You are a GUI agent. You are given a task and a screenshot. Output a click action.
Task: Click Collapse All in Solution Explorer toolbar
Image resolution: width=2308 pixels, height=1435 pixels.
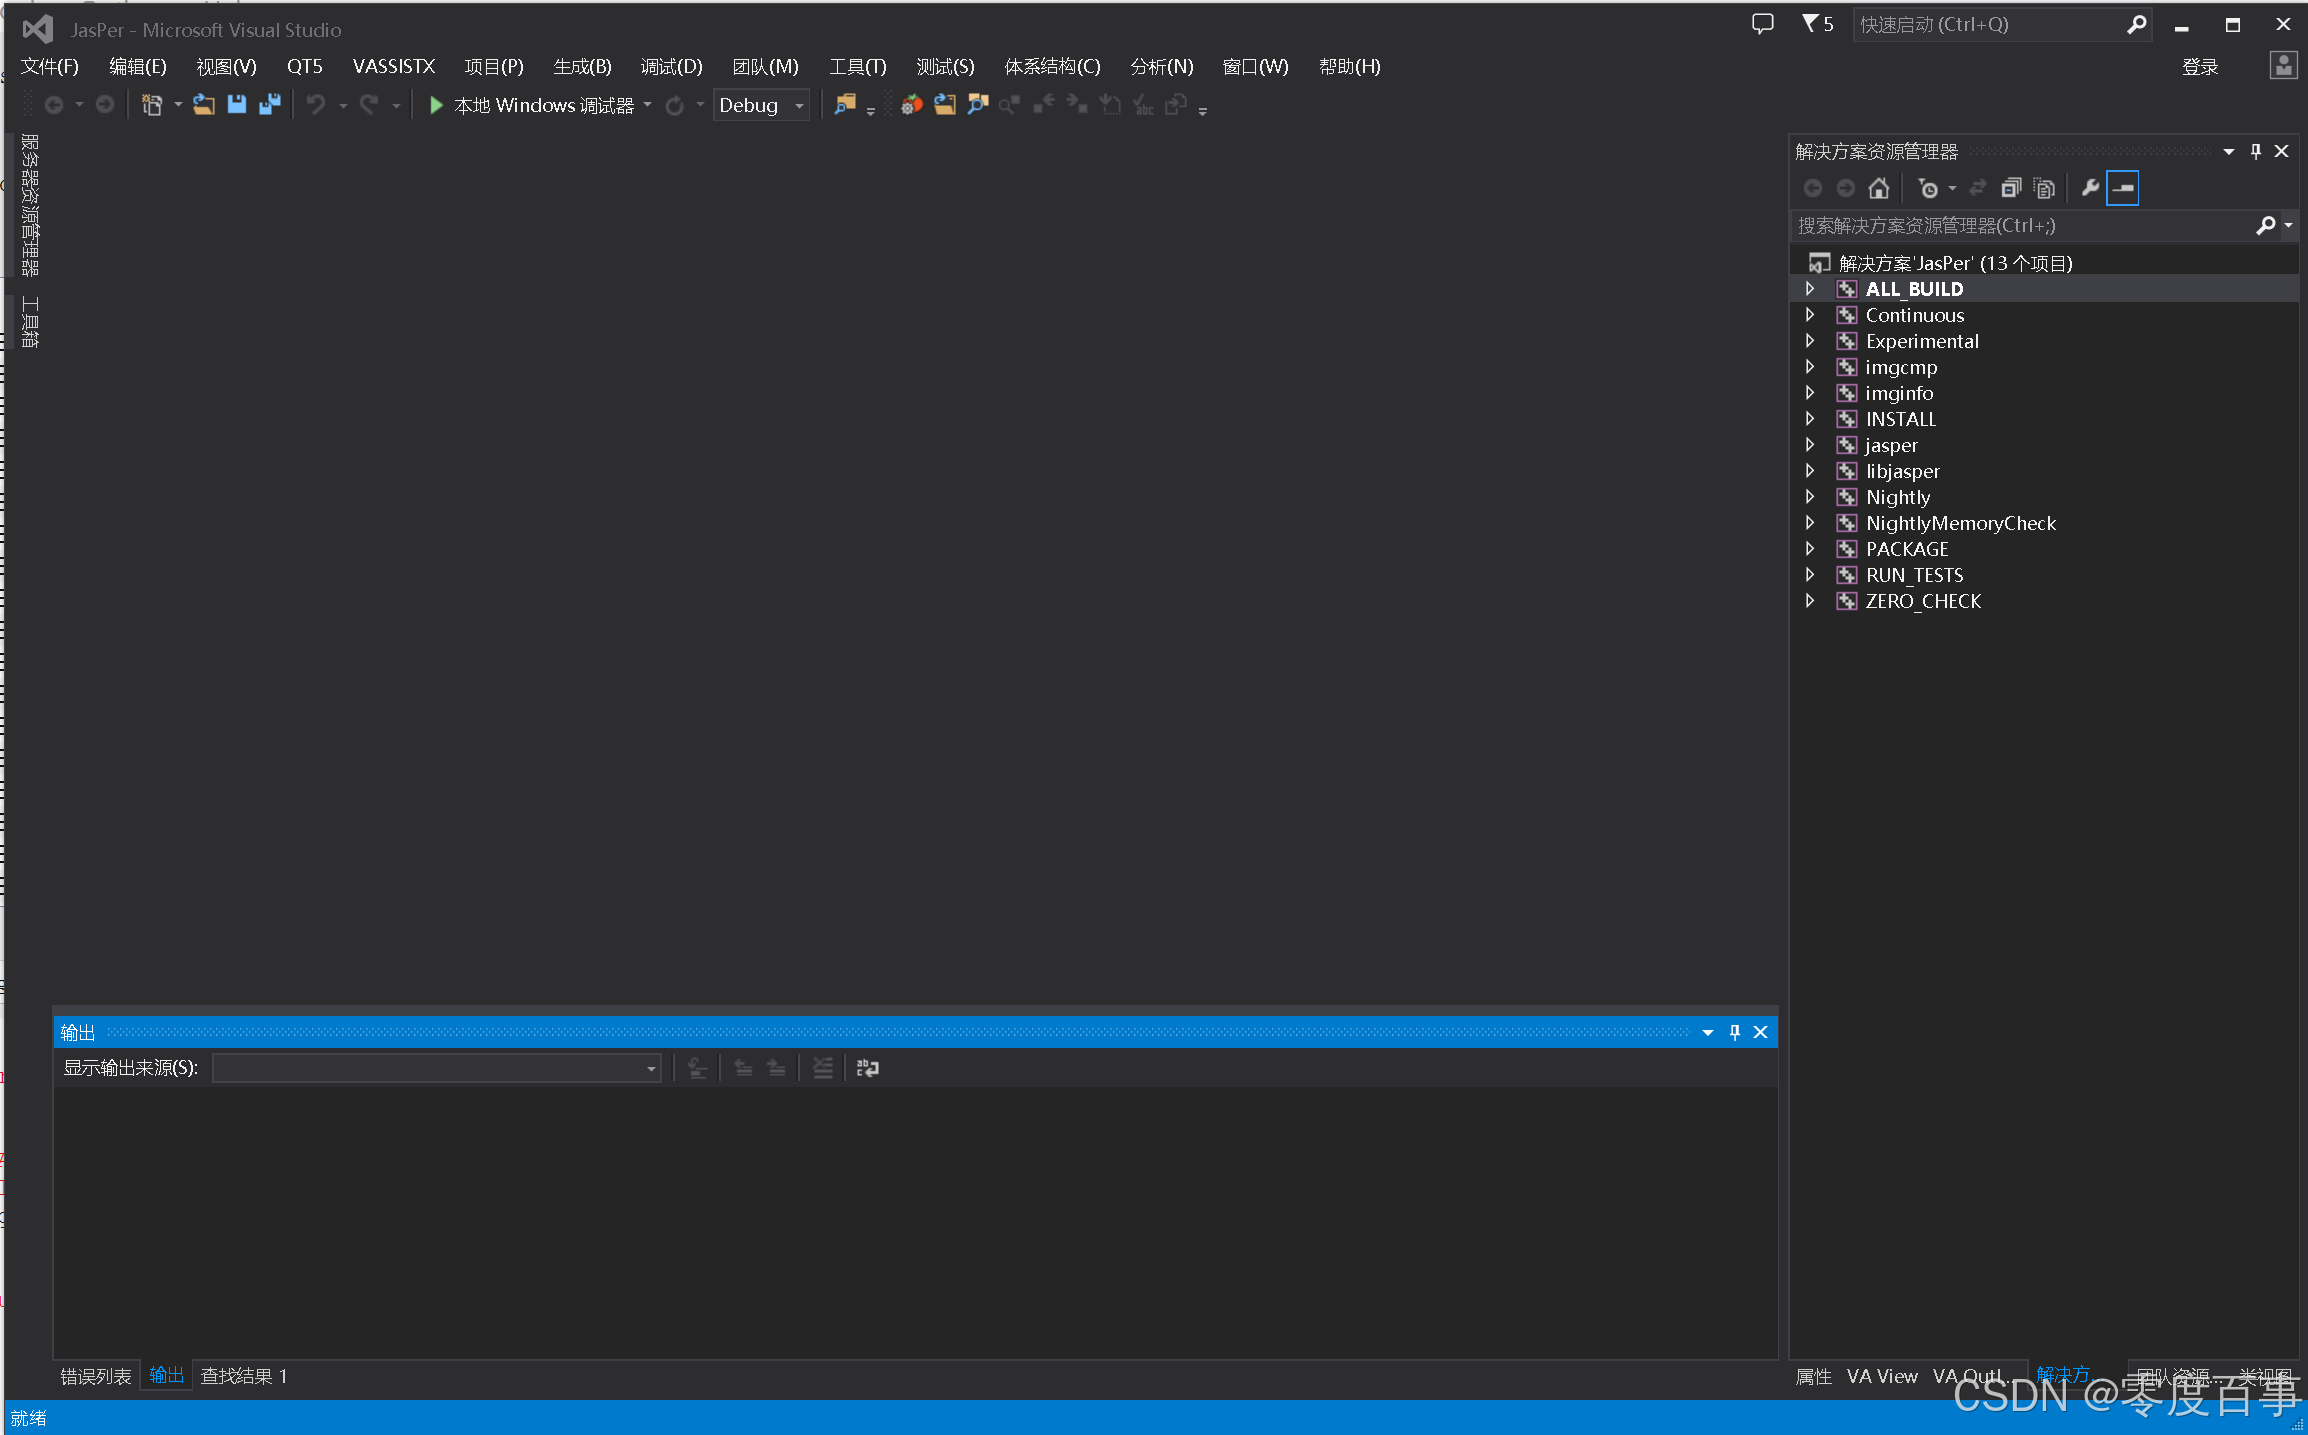pyautogui.click(x=2011, y=188)
